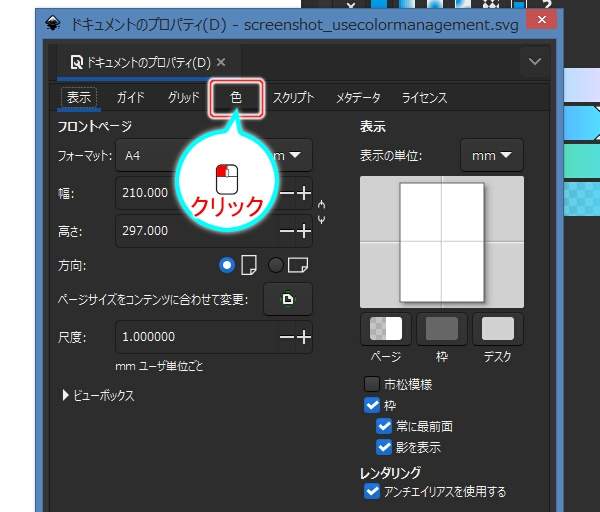Toggle the width/height ratio lock icon

(x=321, y=212)
